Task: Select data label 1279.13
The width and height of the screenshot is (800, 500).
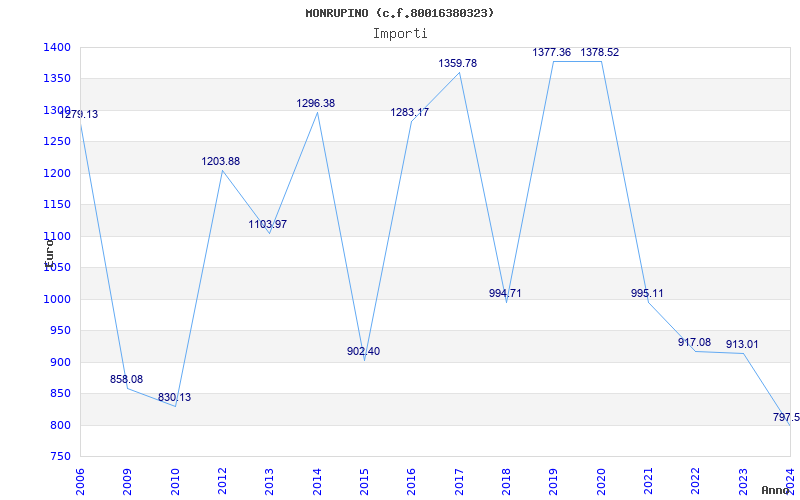Action: (x=79, y=114)
